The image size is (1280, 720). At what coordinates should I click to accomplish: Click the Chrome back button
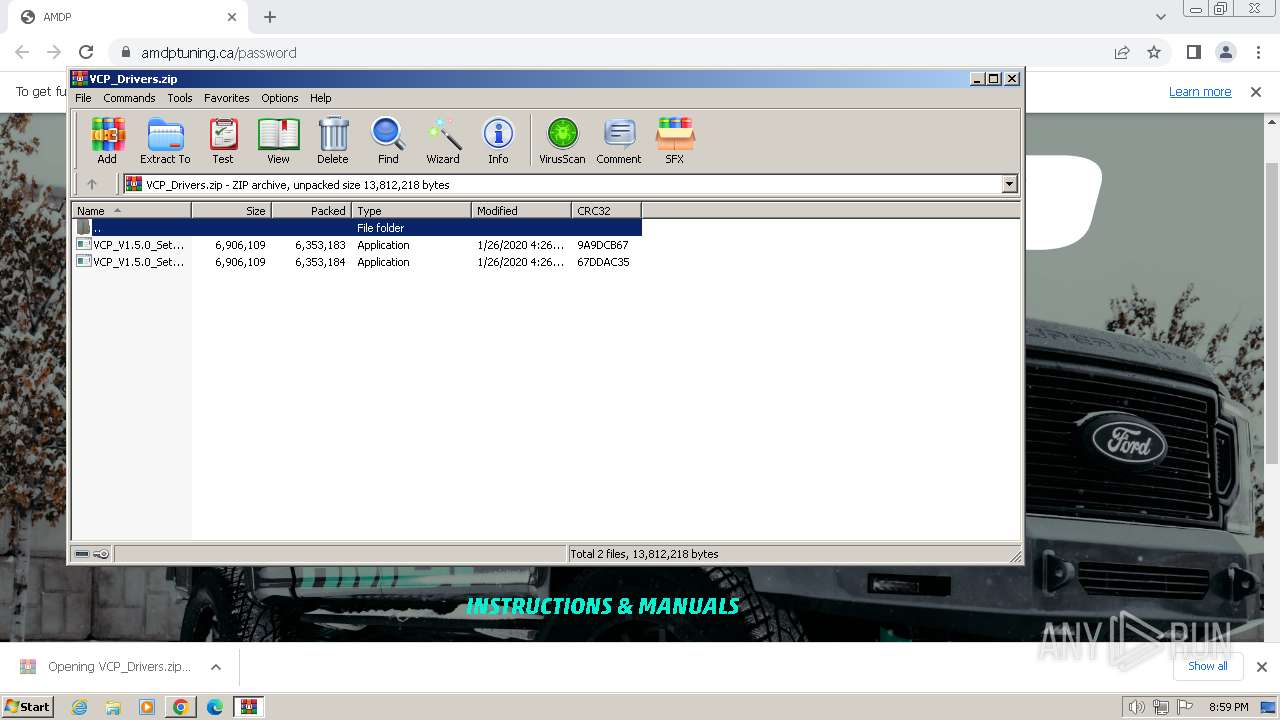click(22, 52)
